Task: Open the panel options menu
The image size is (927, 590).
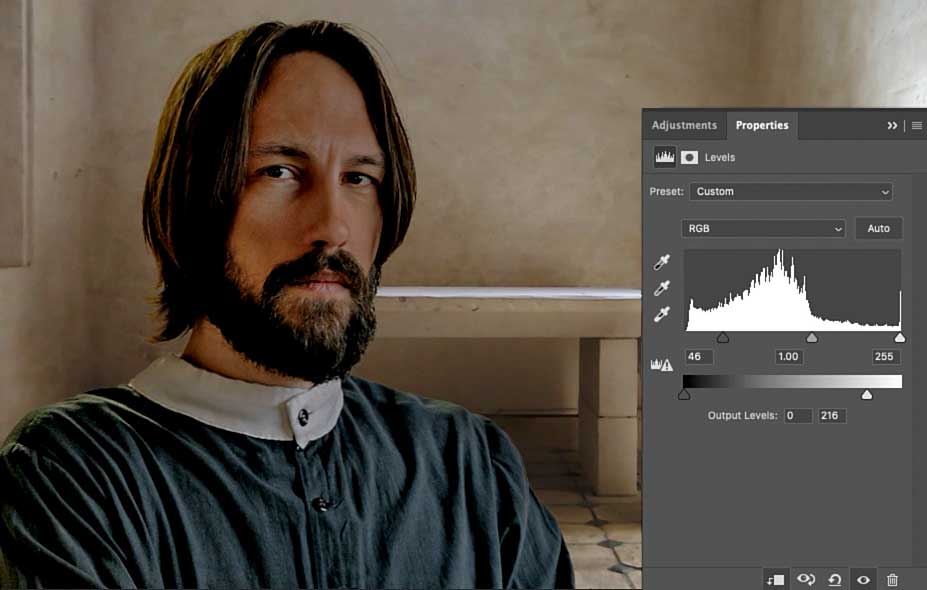Action: tap(916, 125)
